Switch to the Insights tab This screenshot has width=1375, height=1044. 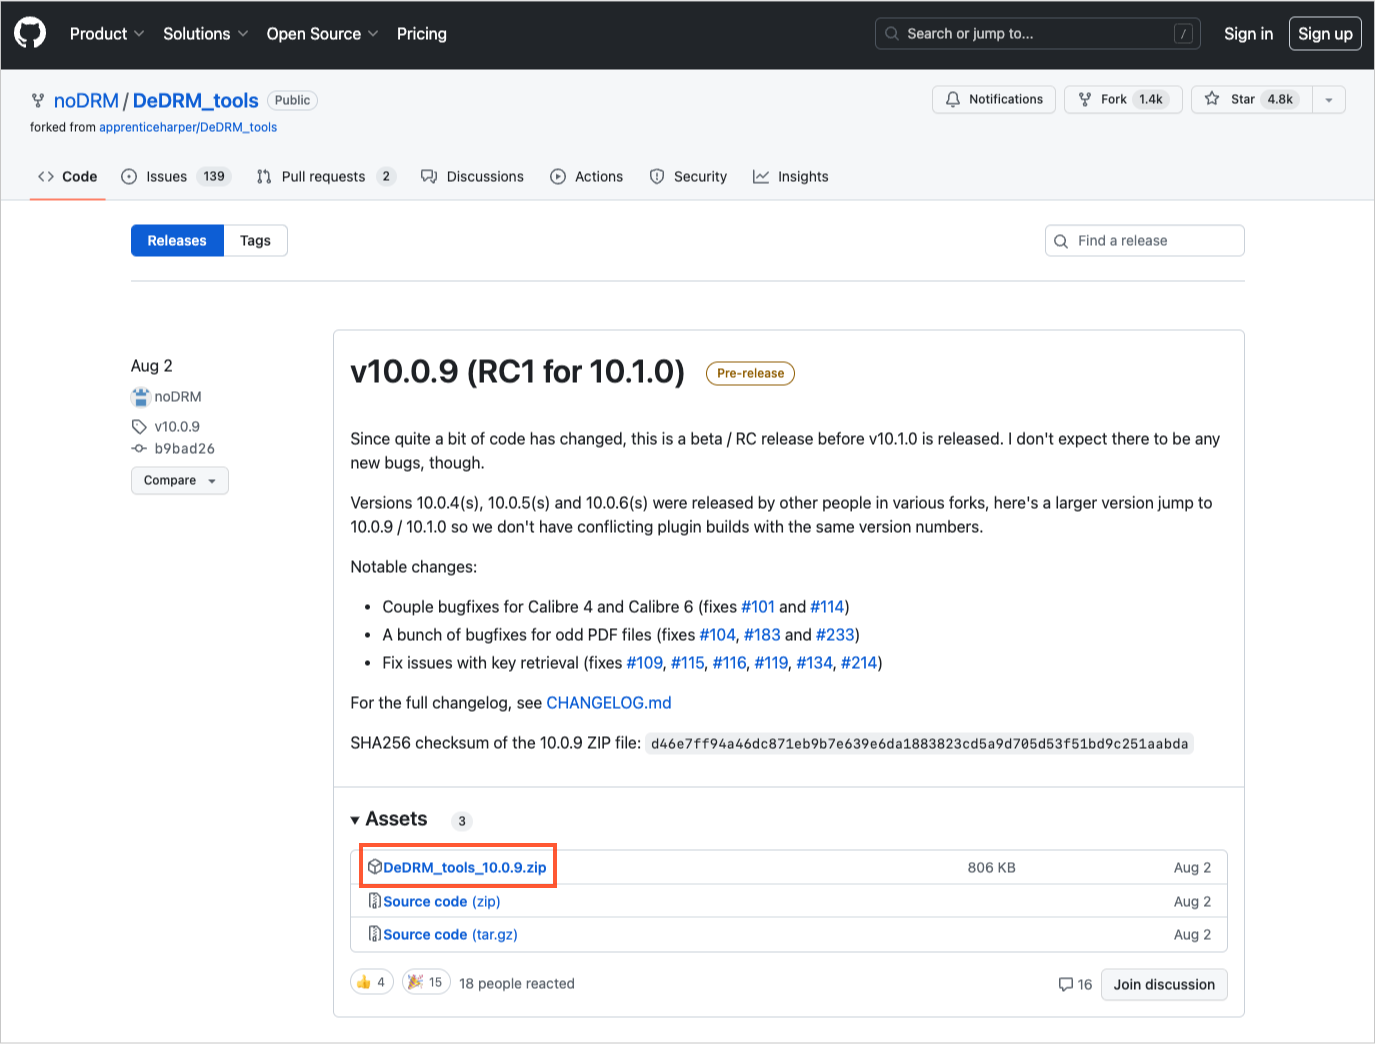pos(791,177)
